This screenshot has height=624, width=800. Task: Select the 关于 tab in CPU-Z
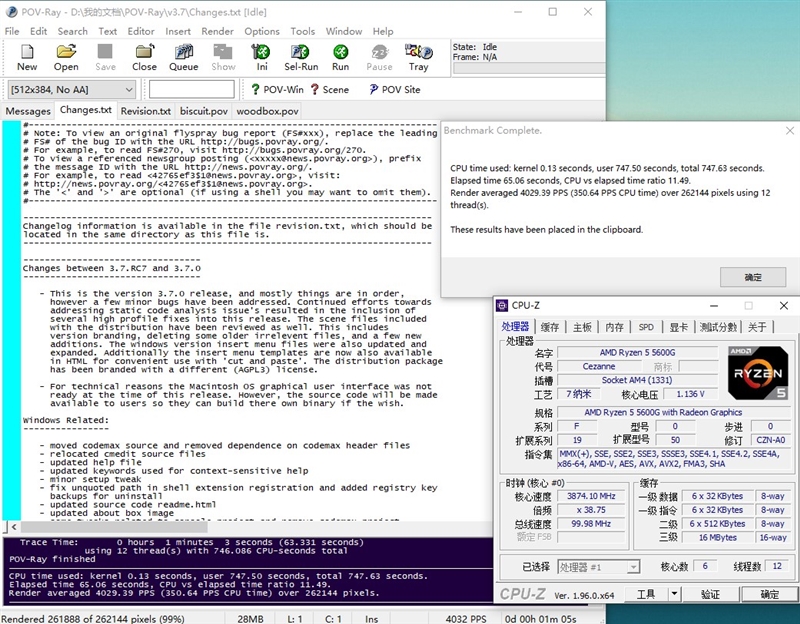pos(757,327)
